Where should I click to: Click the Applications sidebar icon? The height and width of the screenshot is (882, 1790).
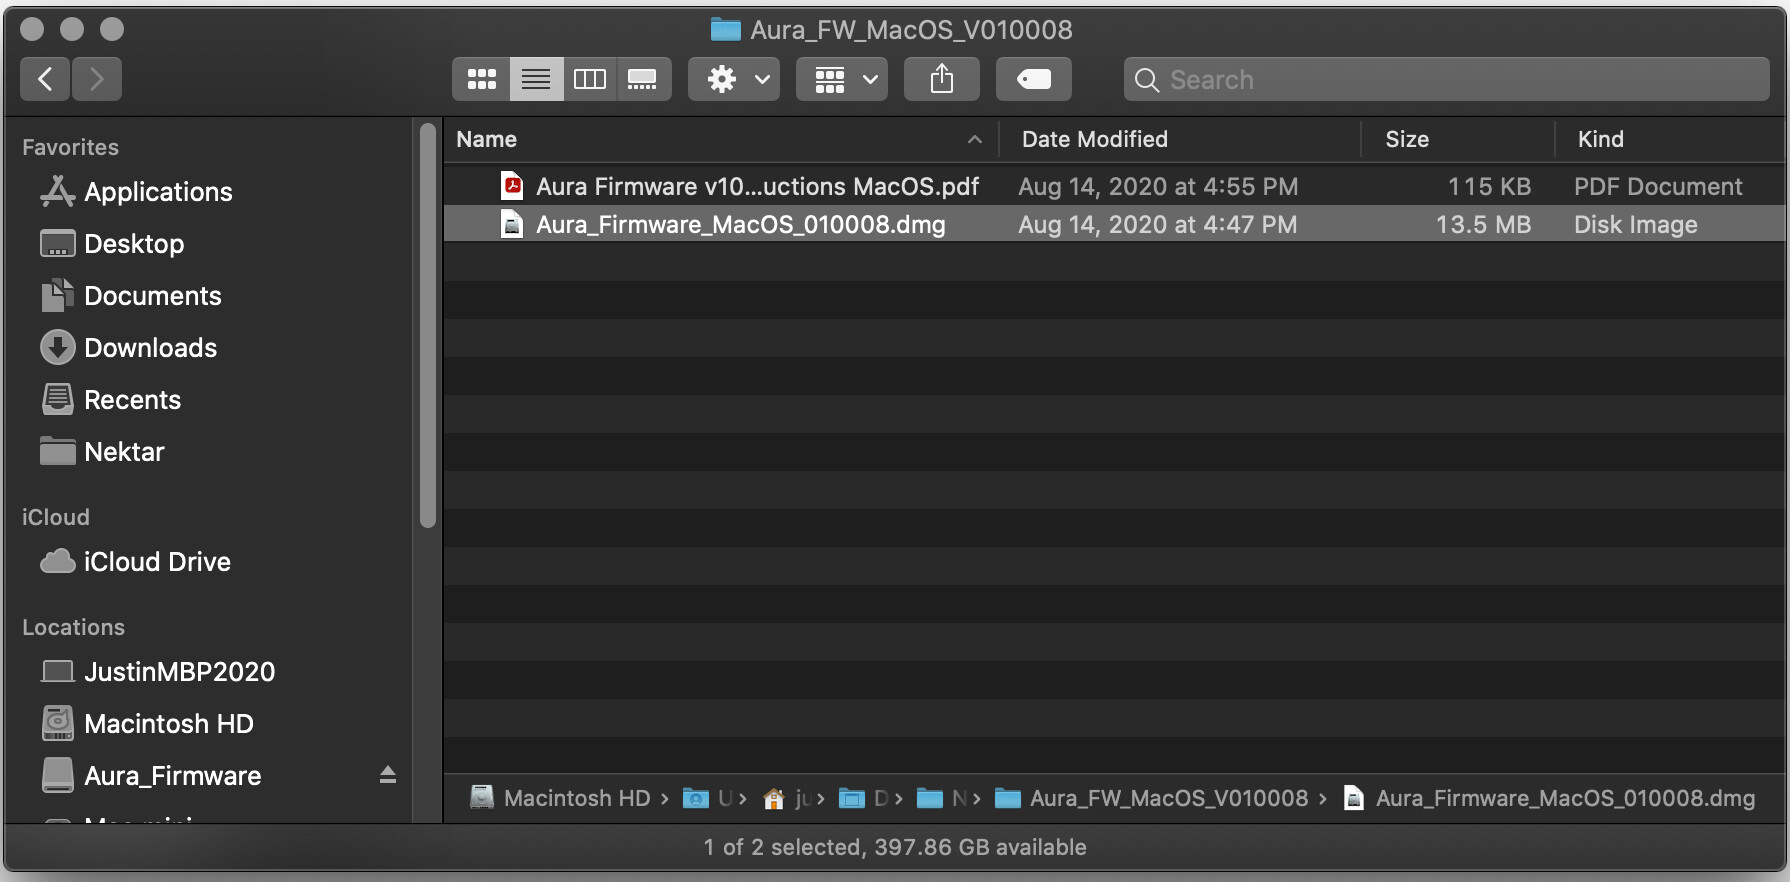[58, 191]
